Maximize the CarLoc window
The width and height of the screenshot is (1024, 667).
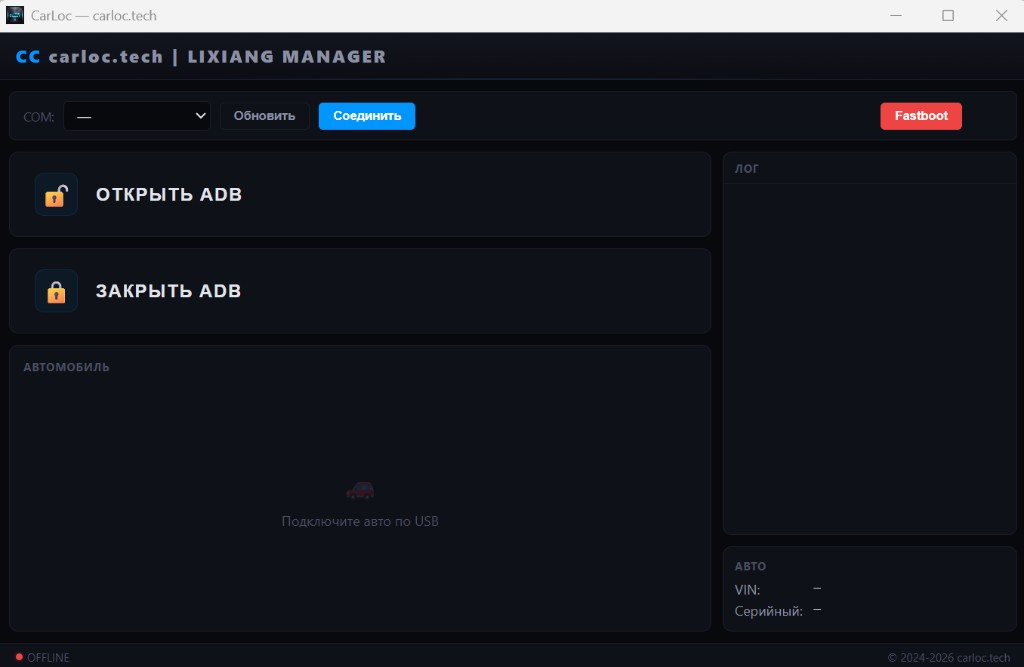[948, 15]
